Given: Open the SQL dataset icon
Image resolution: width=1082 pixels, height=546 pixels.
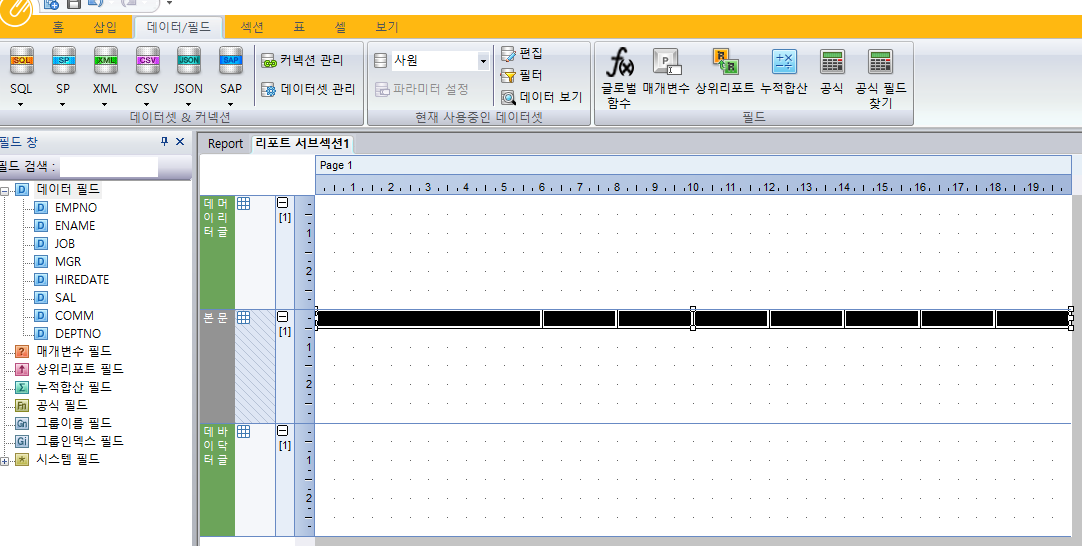Looking at the screenshot, I should (21, 61).
